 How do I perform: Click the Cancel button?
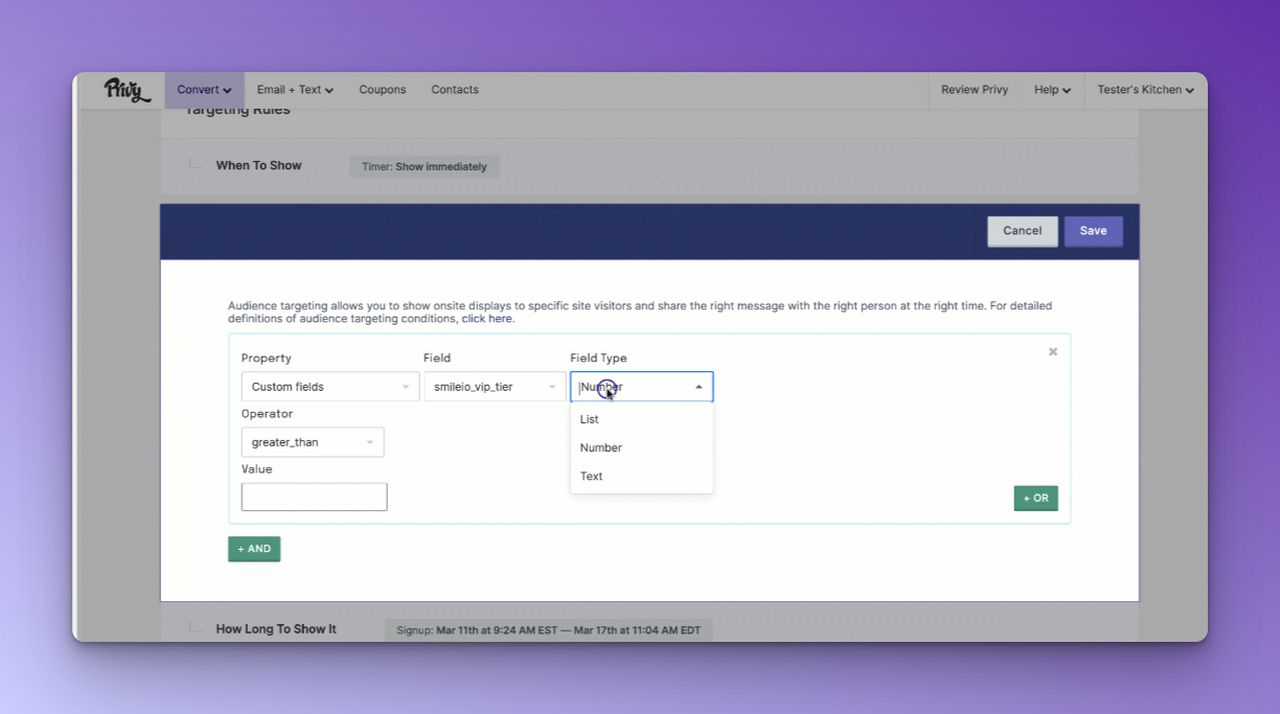pos(1022,231)
